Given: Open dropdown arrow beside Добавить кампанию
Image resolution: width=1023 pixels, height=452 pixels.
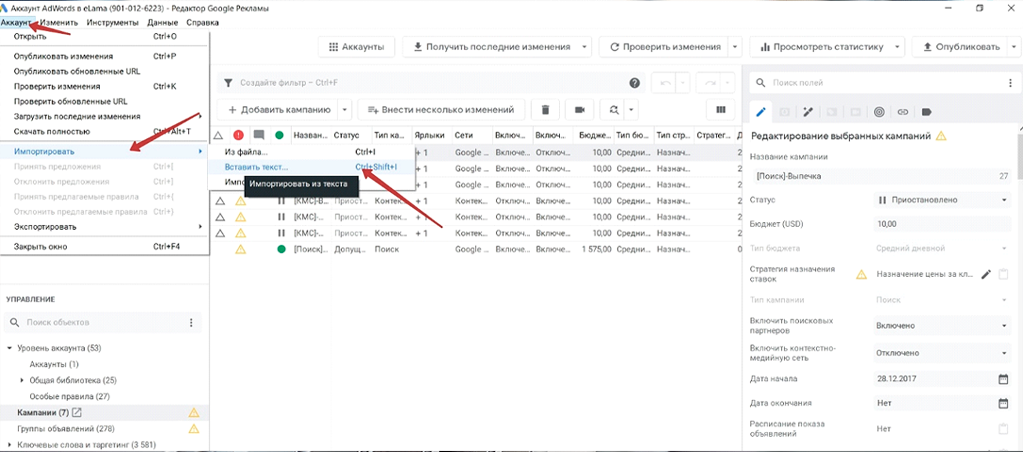Looking at the screenshot, I should 345,110.
